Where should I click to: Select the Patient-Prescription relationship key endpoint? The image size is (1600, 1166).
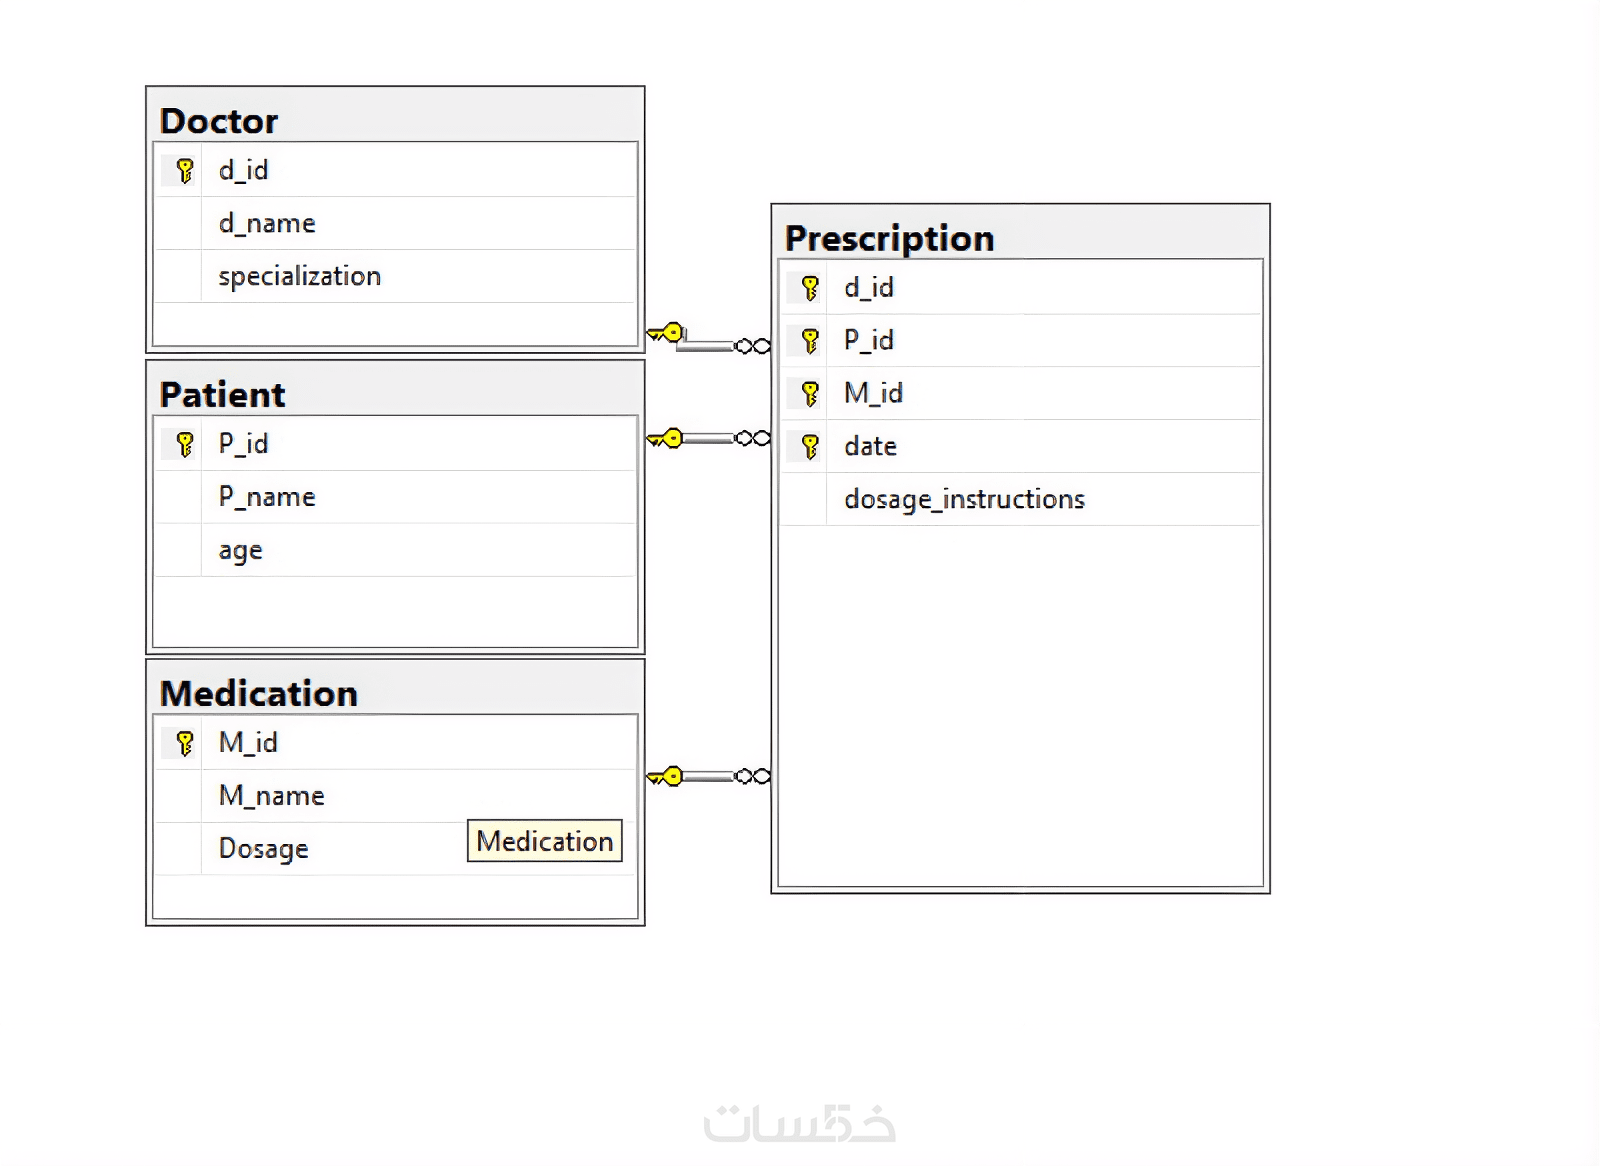pyautogui.click(x=667, y=438)
